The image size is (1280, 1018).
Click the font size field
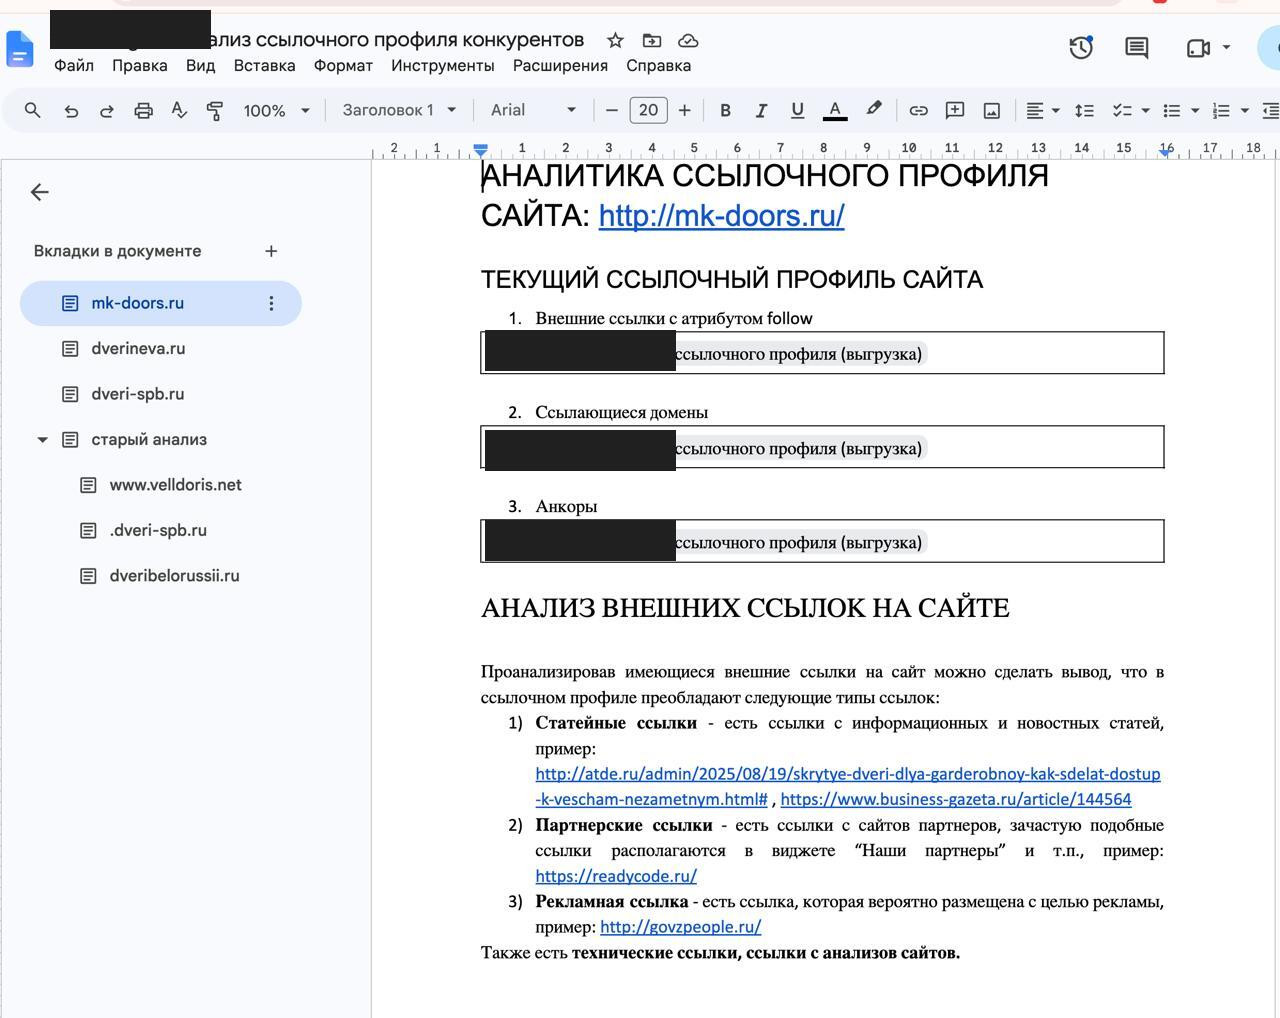(648, 110)
